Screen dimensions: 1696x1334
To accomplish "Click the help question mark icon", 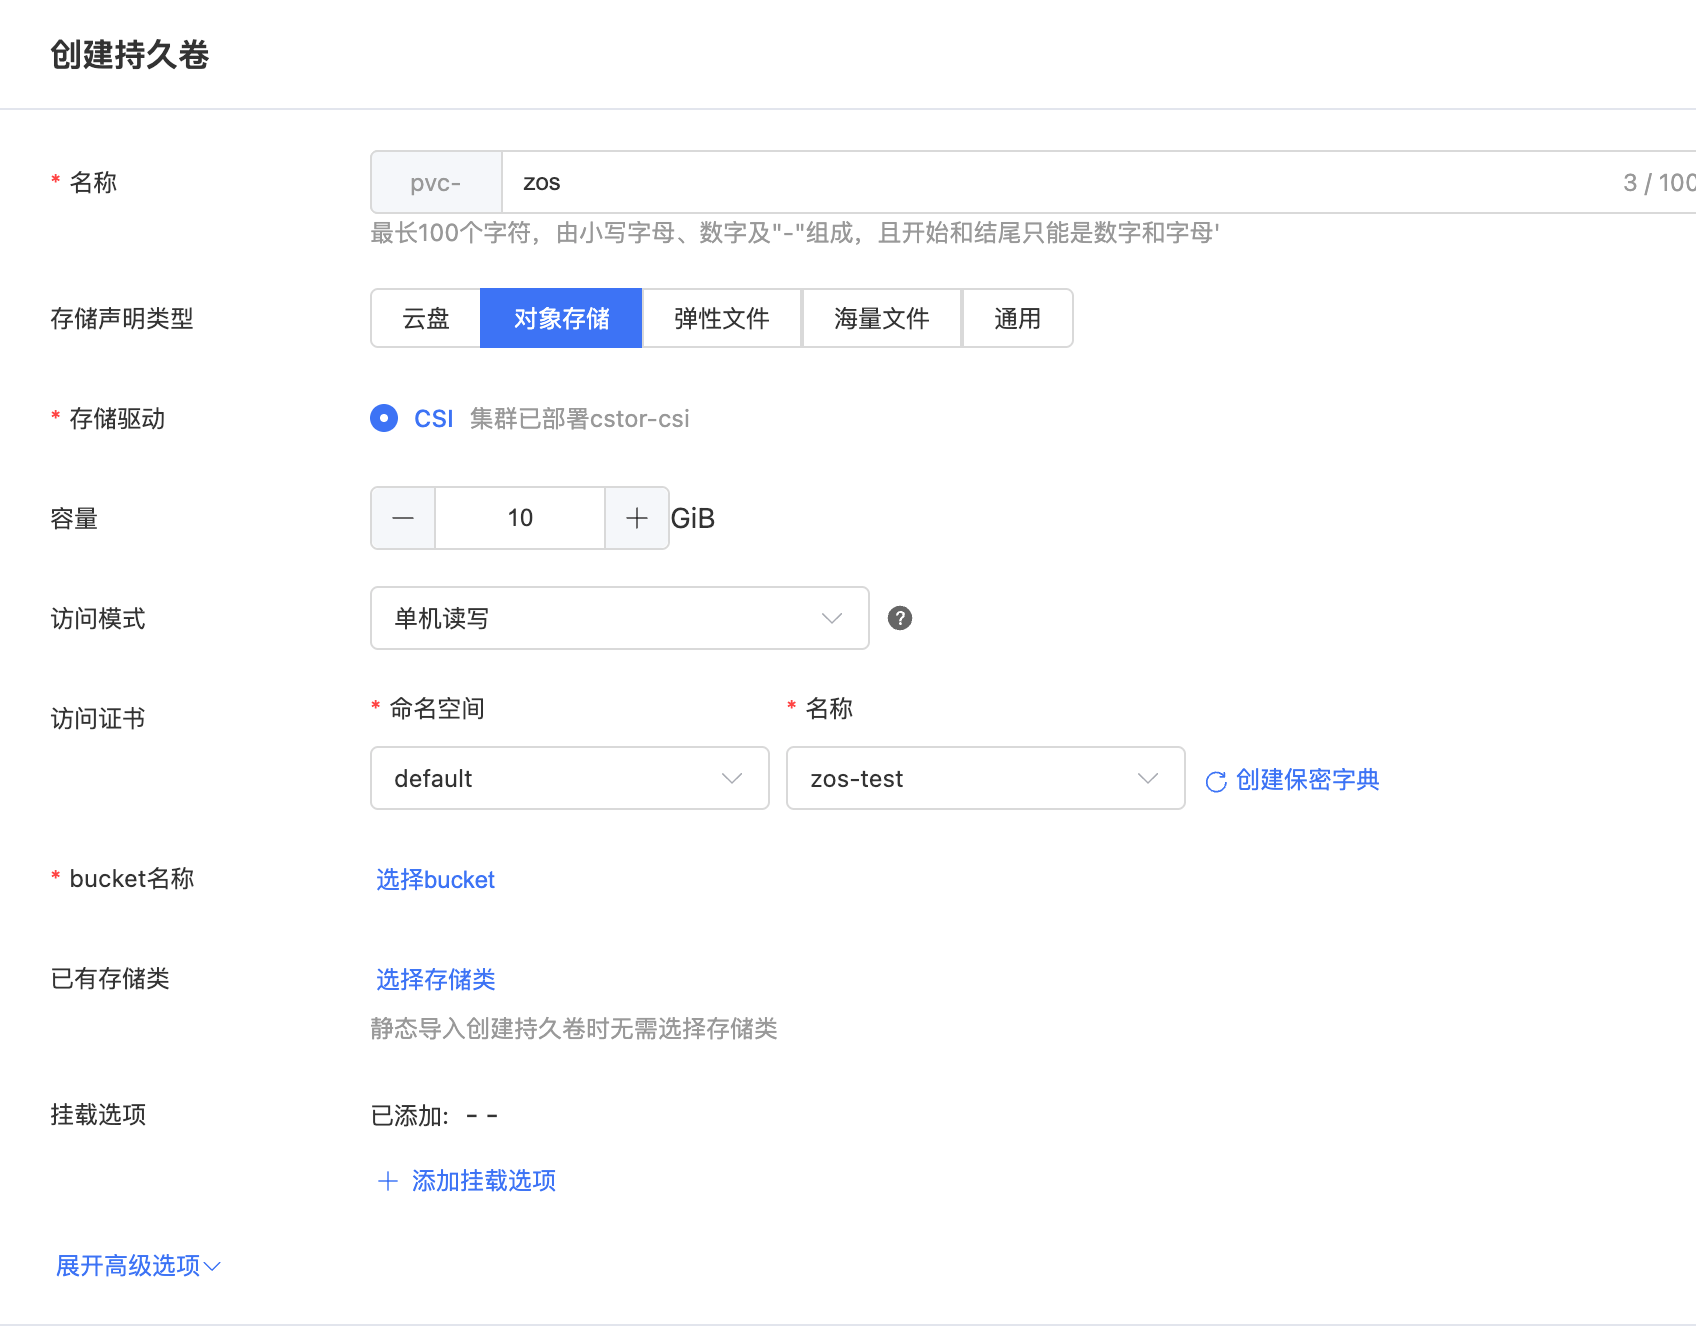I will (x=900, y=618).
